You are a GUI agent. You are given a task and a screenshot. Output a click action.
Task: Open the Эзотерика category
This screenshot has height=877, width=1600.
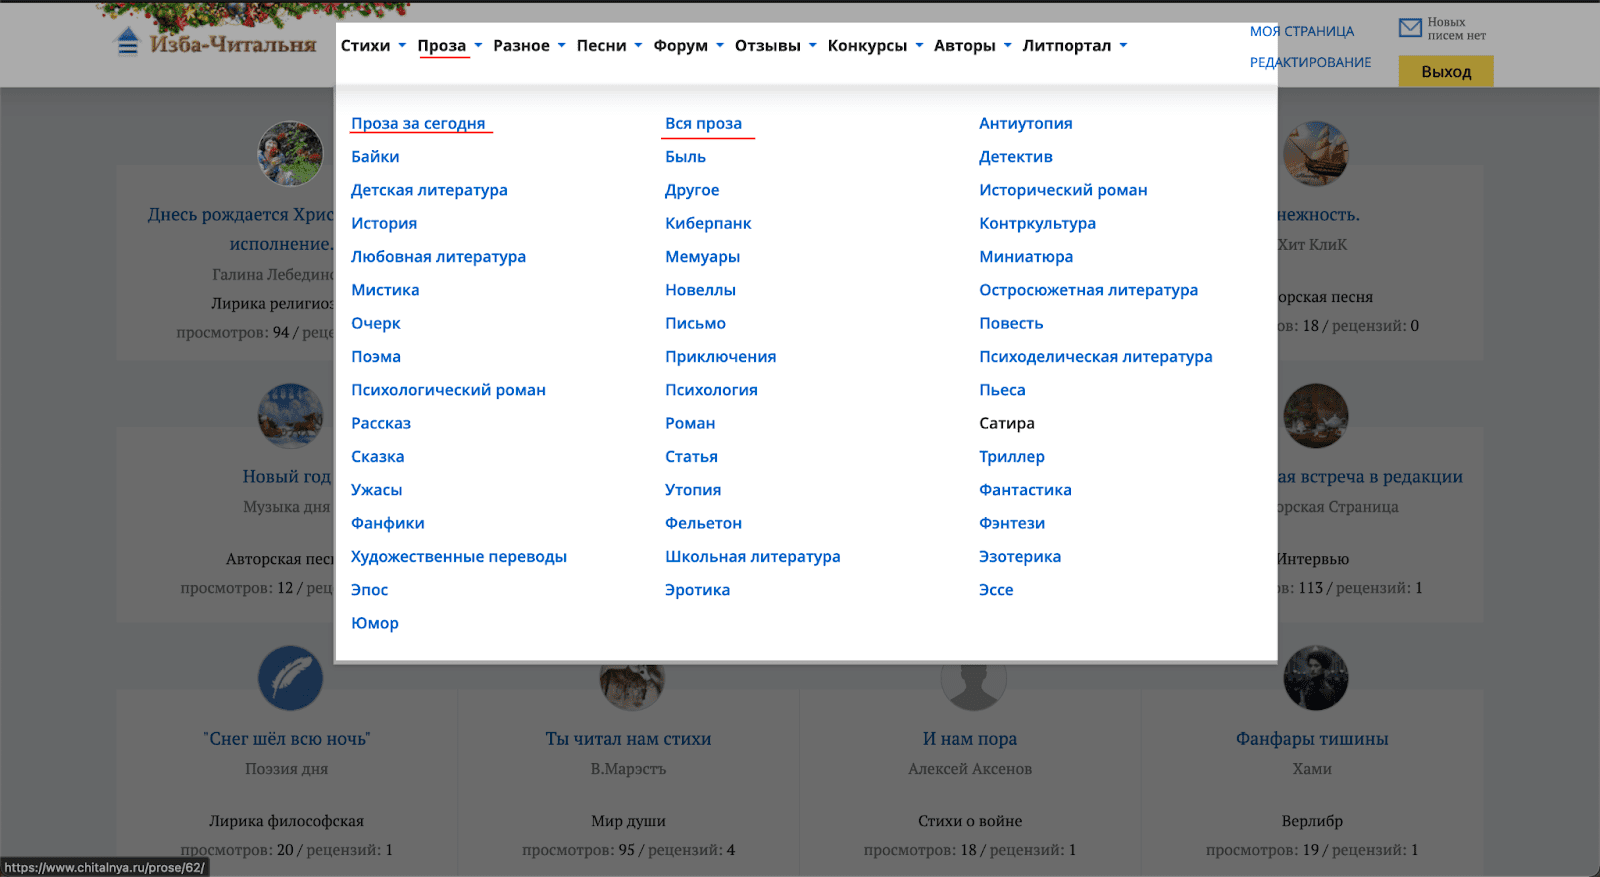tap(1020, 557)
